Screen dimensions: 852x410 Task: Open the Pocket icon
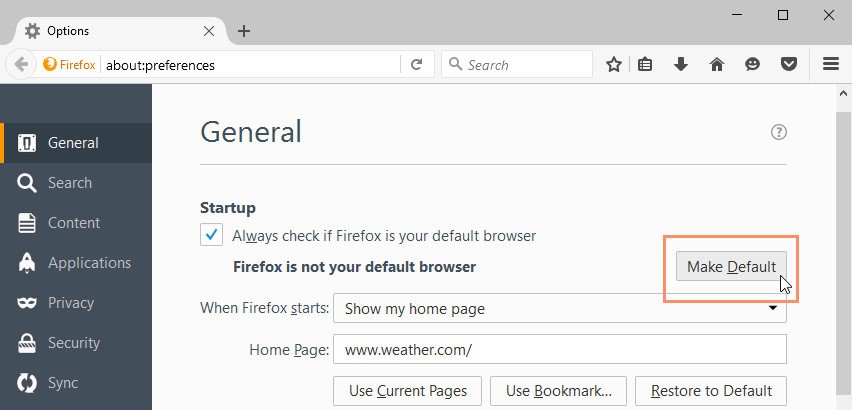pos(788,65)
